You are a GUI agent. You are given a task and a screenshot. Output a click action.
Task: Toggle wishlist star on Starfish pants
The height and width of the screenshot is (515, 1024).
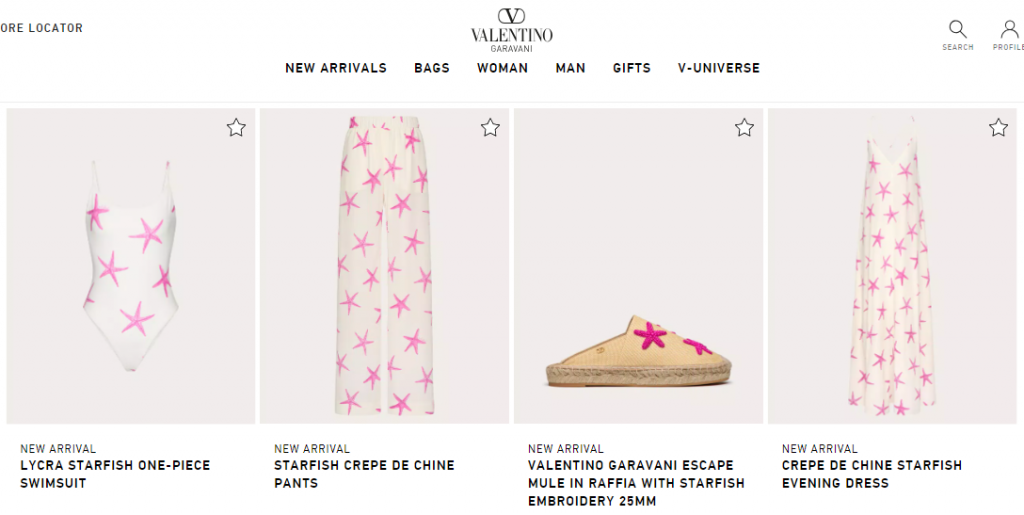pos(490,127)
